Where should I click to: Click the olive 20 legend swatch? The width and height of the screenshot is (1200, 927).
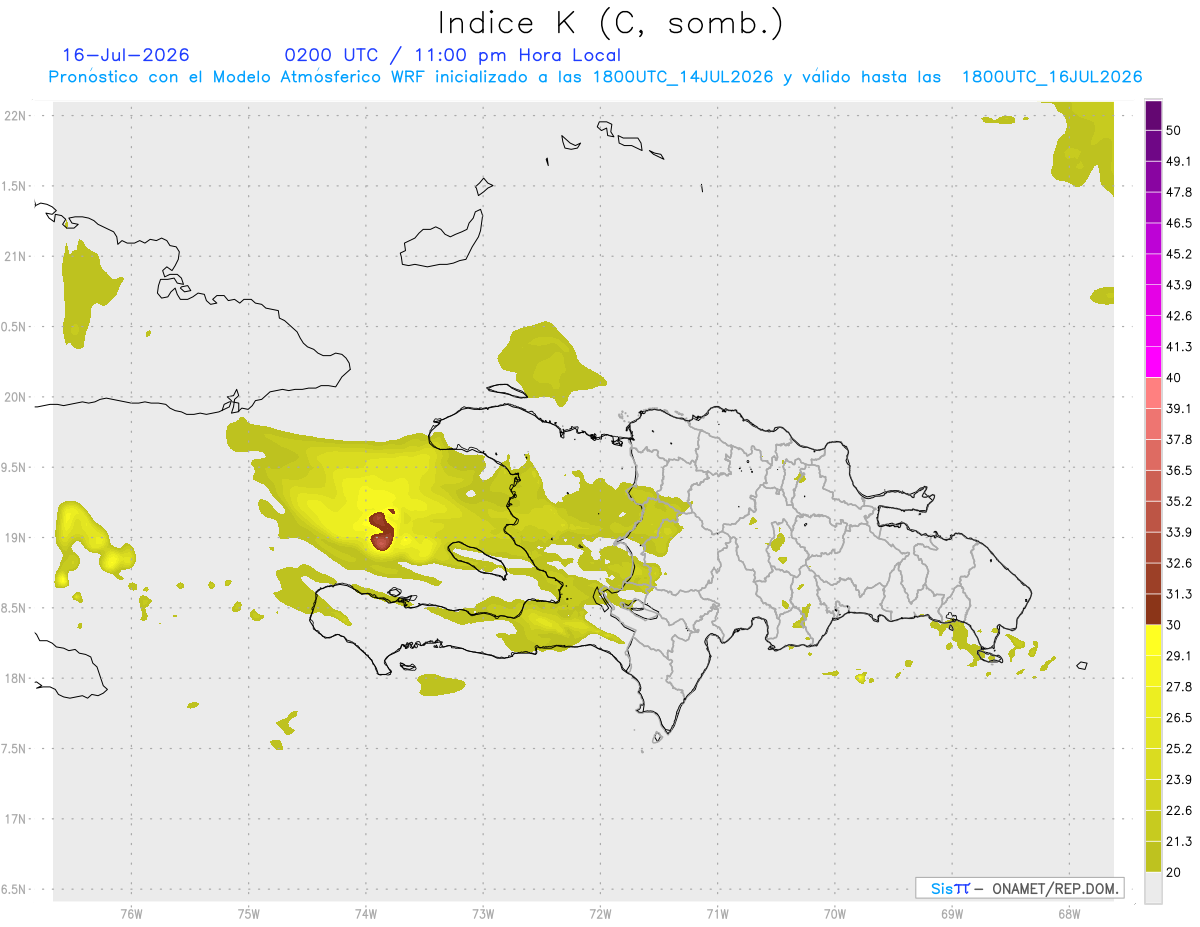[1154, 856]
